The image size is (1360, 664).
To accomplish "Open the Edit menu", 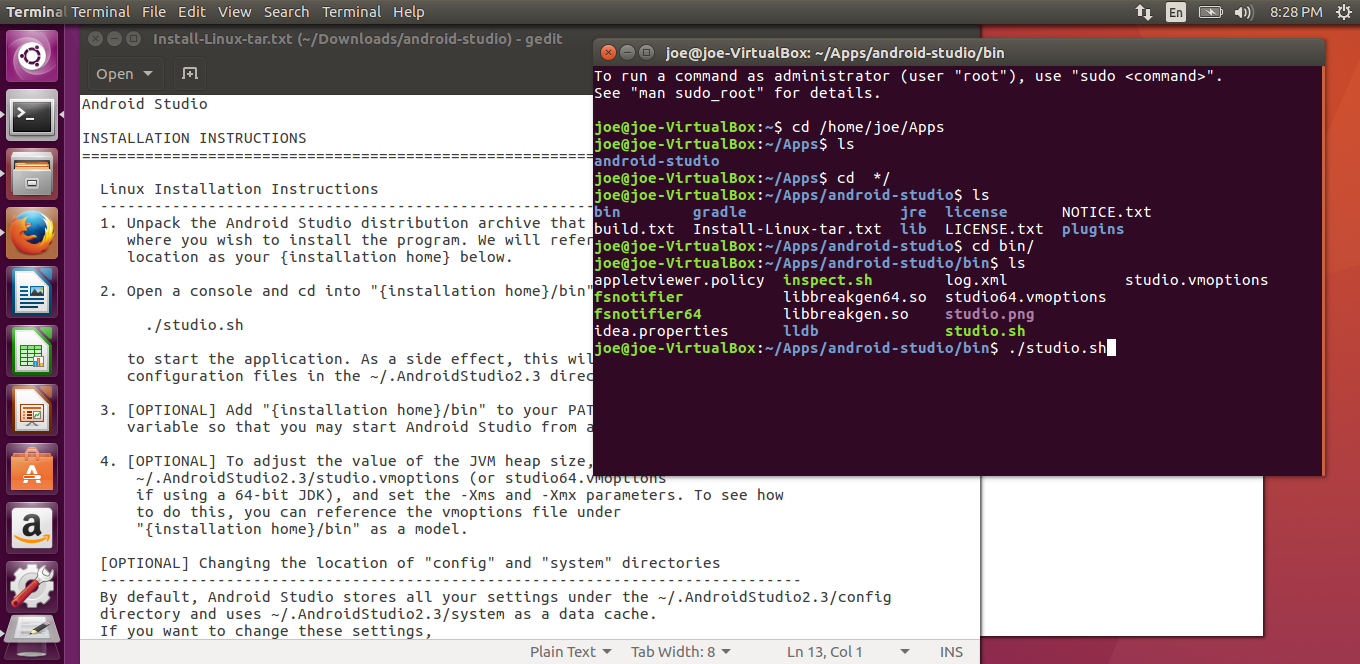I will (192, 12).
